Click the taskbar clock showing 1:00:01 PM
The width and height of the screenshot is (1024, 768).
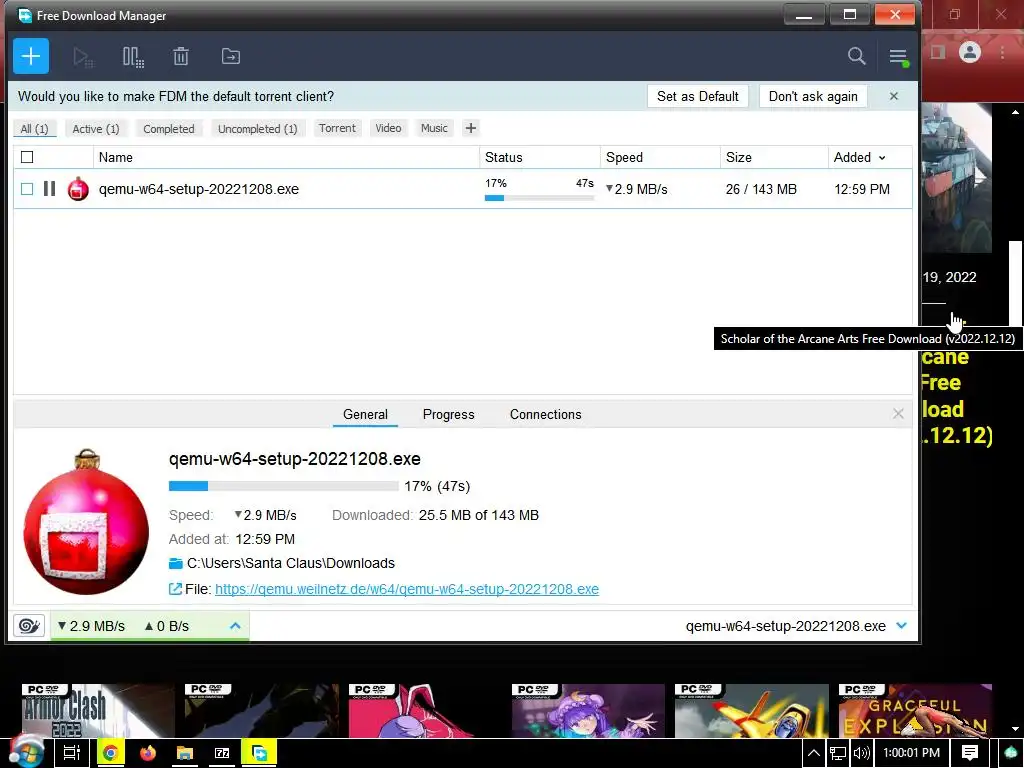click(911, 753)
